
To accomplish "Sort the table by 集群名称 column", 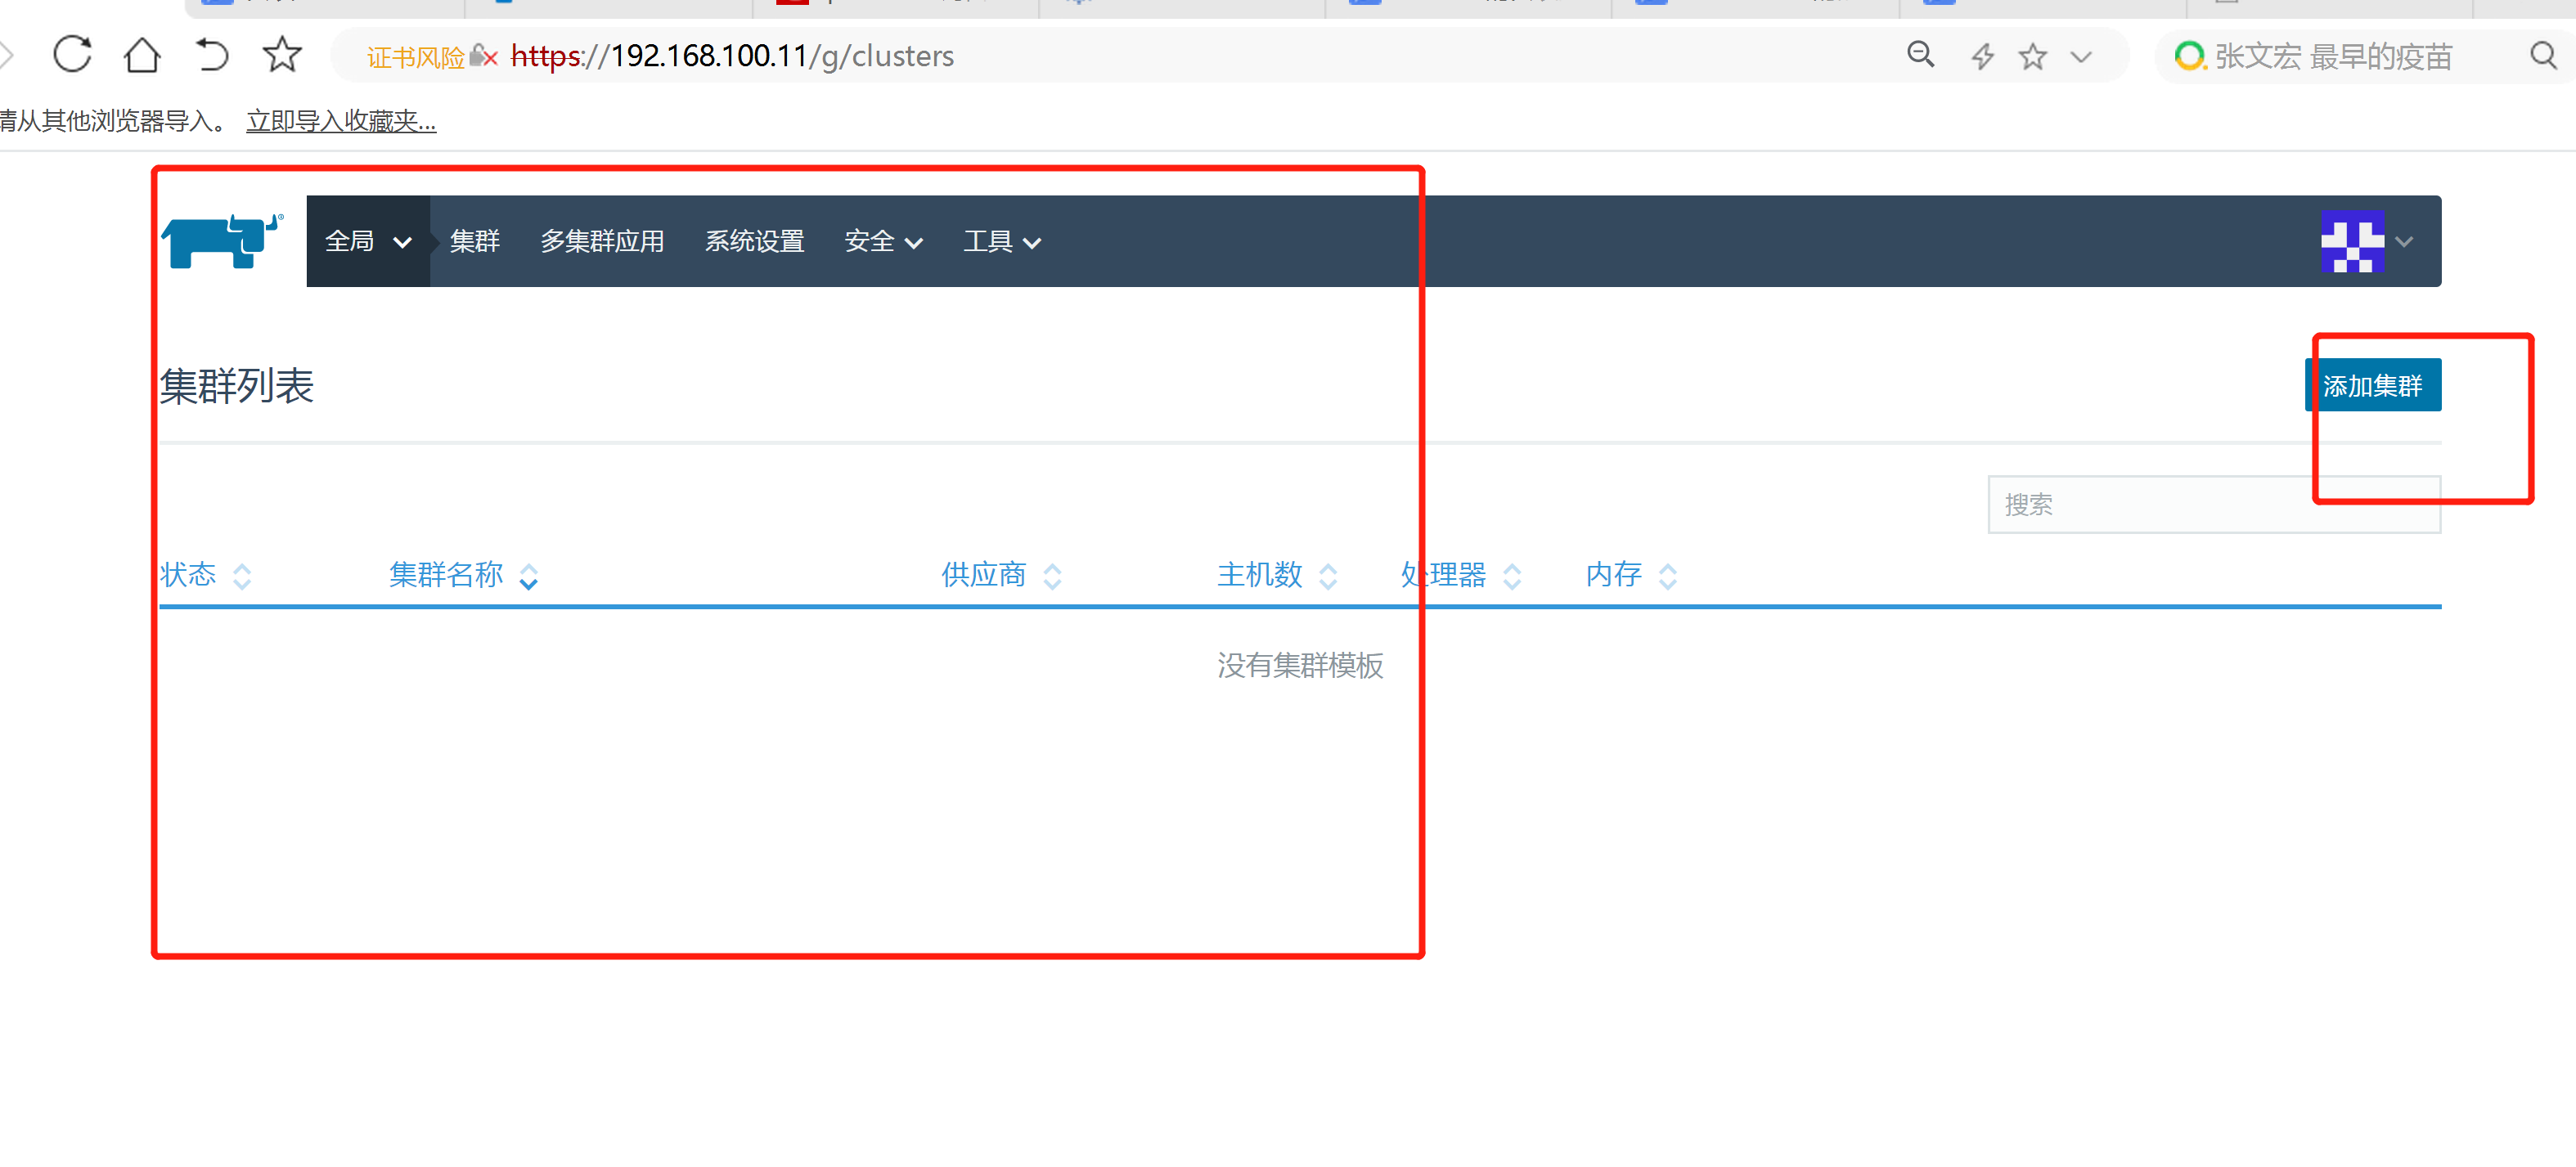I will pos(464,575).
